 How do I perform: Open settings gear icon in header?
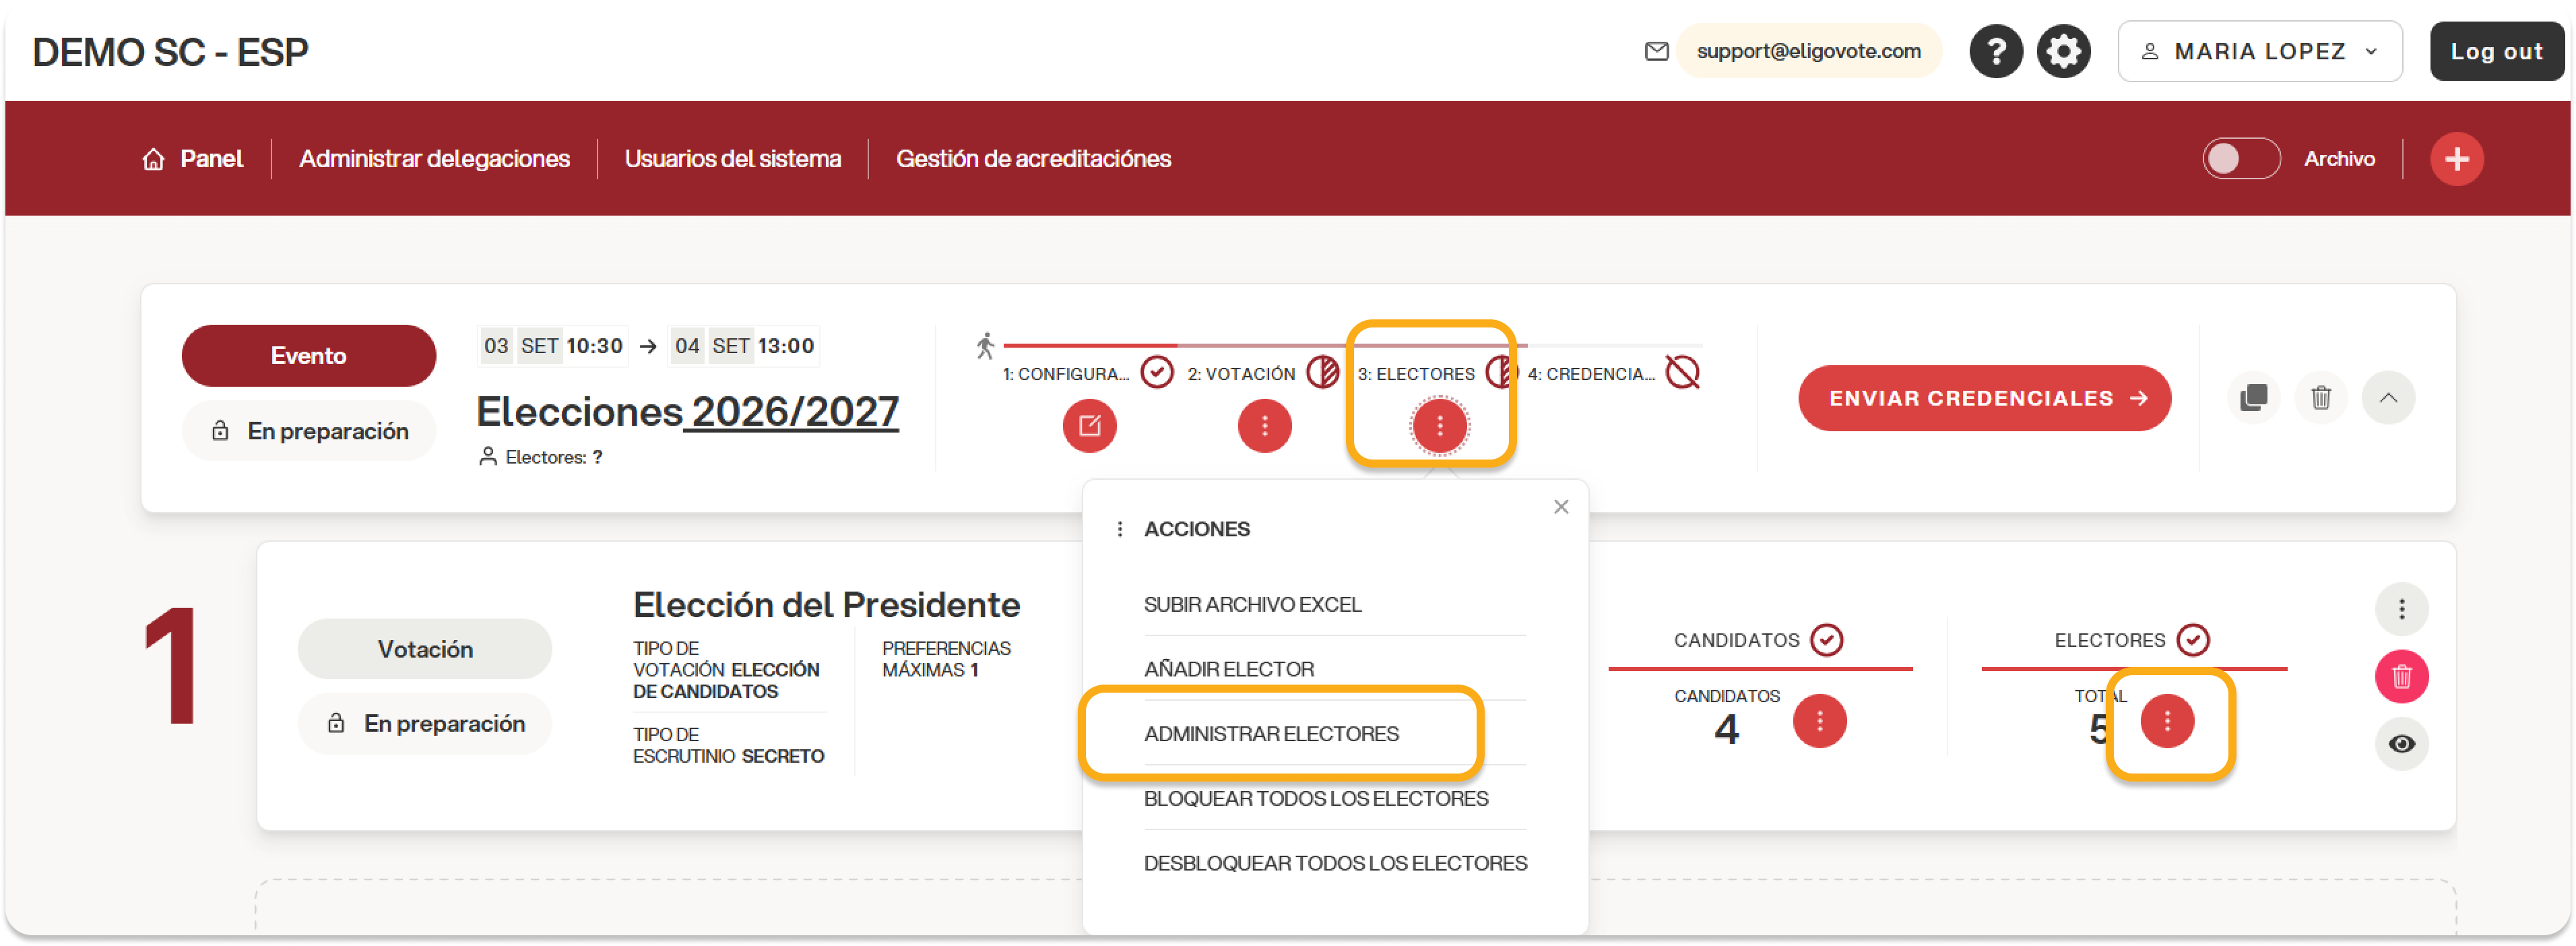pos(2063,51)
